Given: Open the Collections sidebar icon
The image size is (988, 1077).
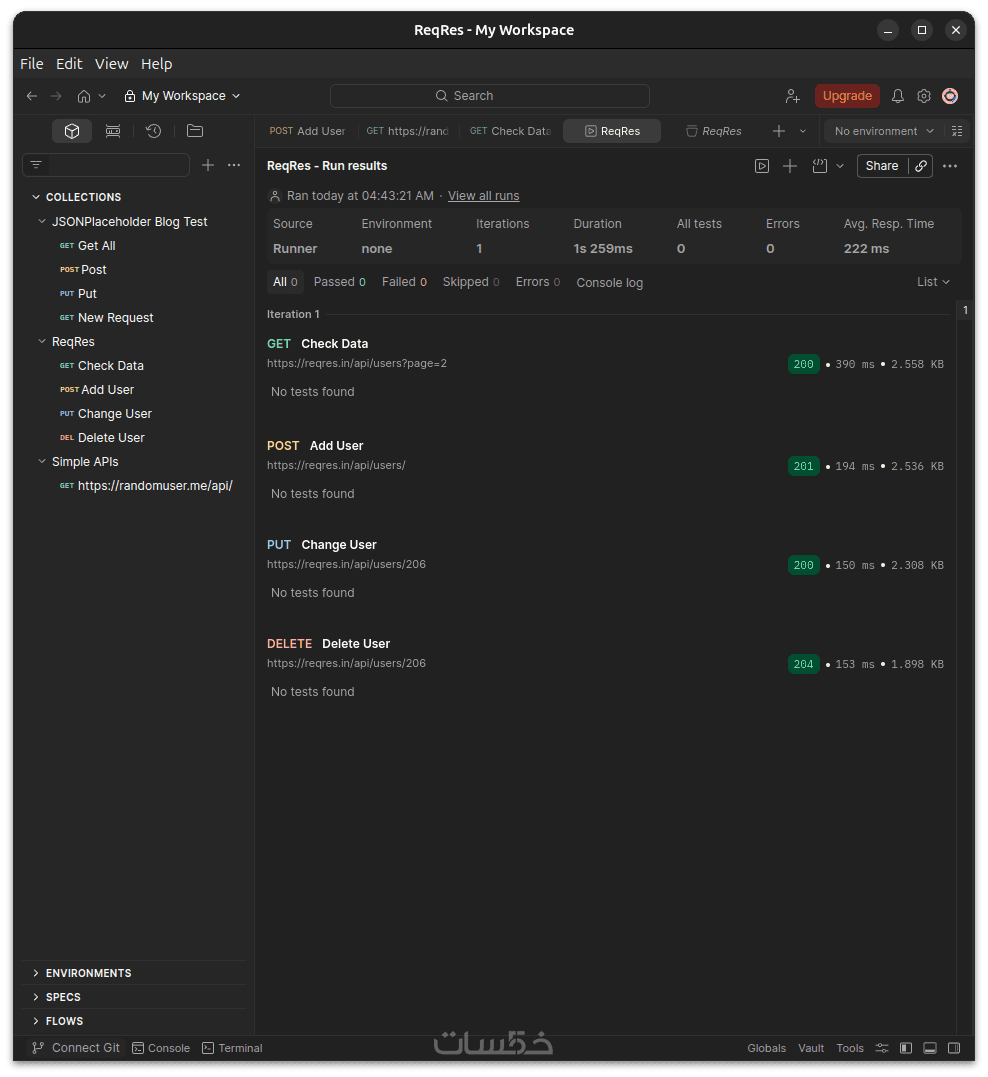Looking at the screenshot, I should tap(72, 131).
